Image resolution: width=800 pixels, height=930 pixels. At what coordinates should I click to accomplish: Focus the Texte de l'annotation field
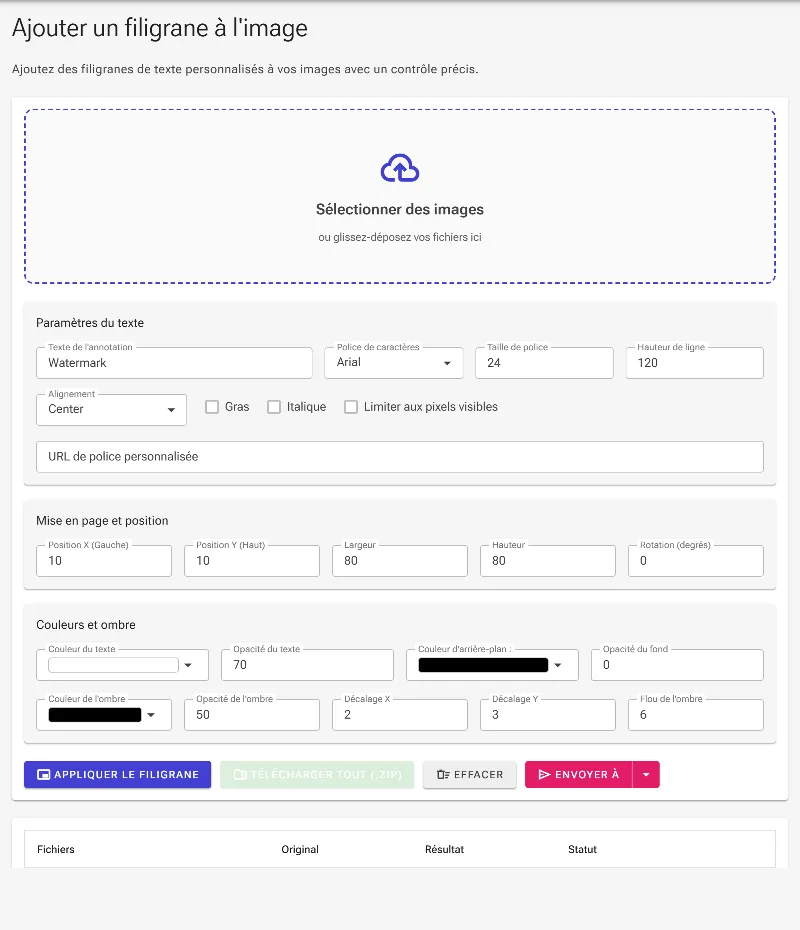(x=174, y=363)
